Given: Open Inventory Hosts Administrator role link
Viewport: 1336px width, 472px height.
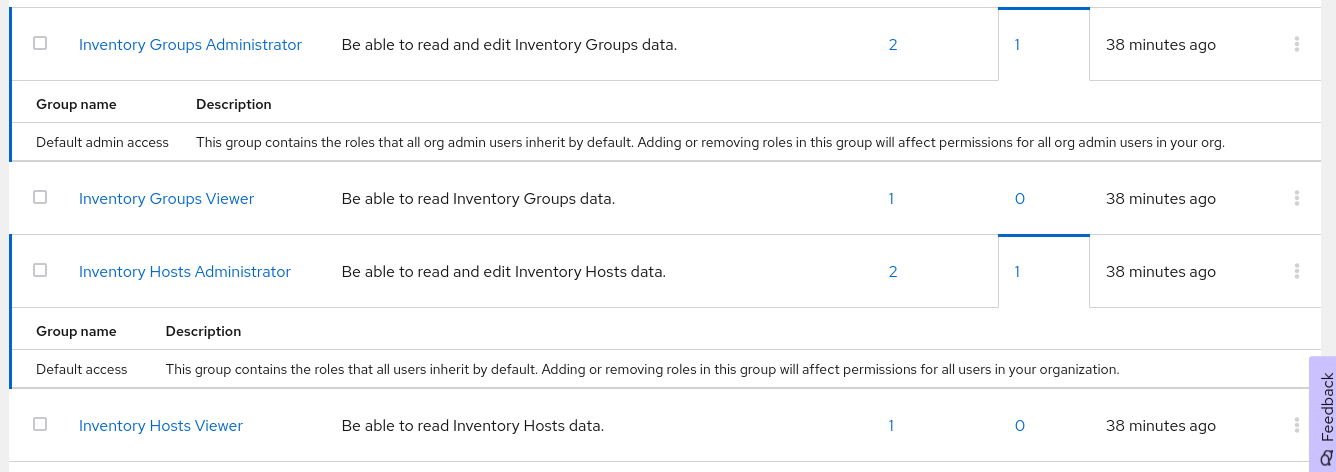Looking at the screenshot, I should (x=185, y=272).
